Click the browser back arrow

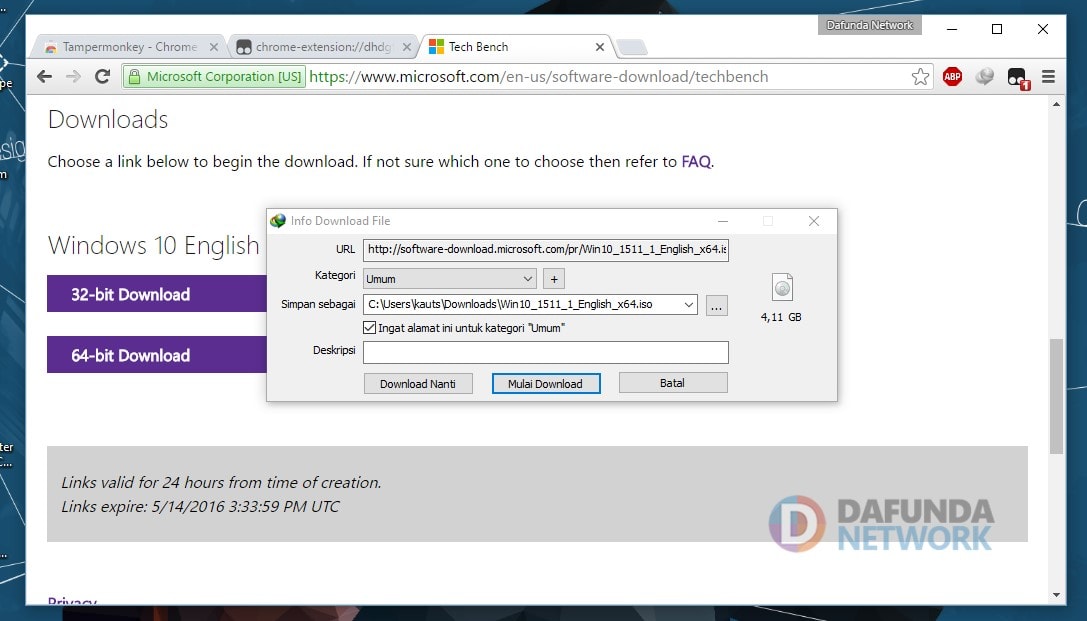44,77
